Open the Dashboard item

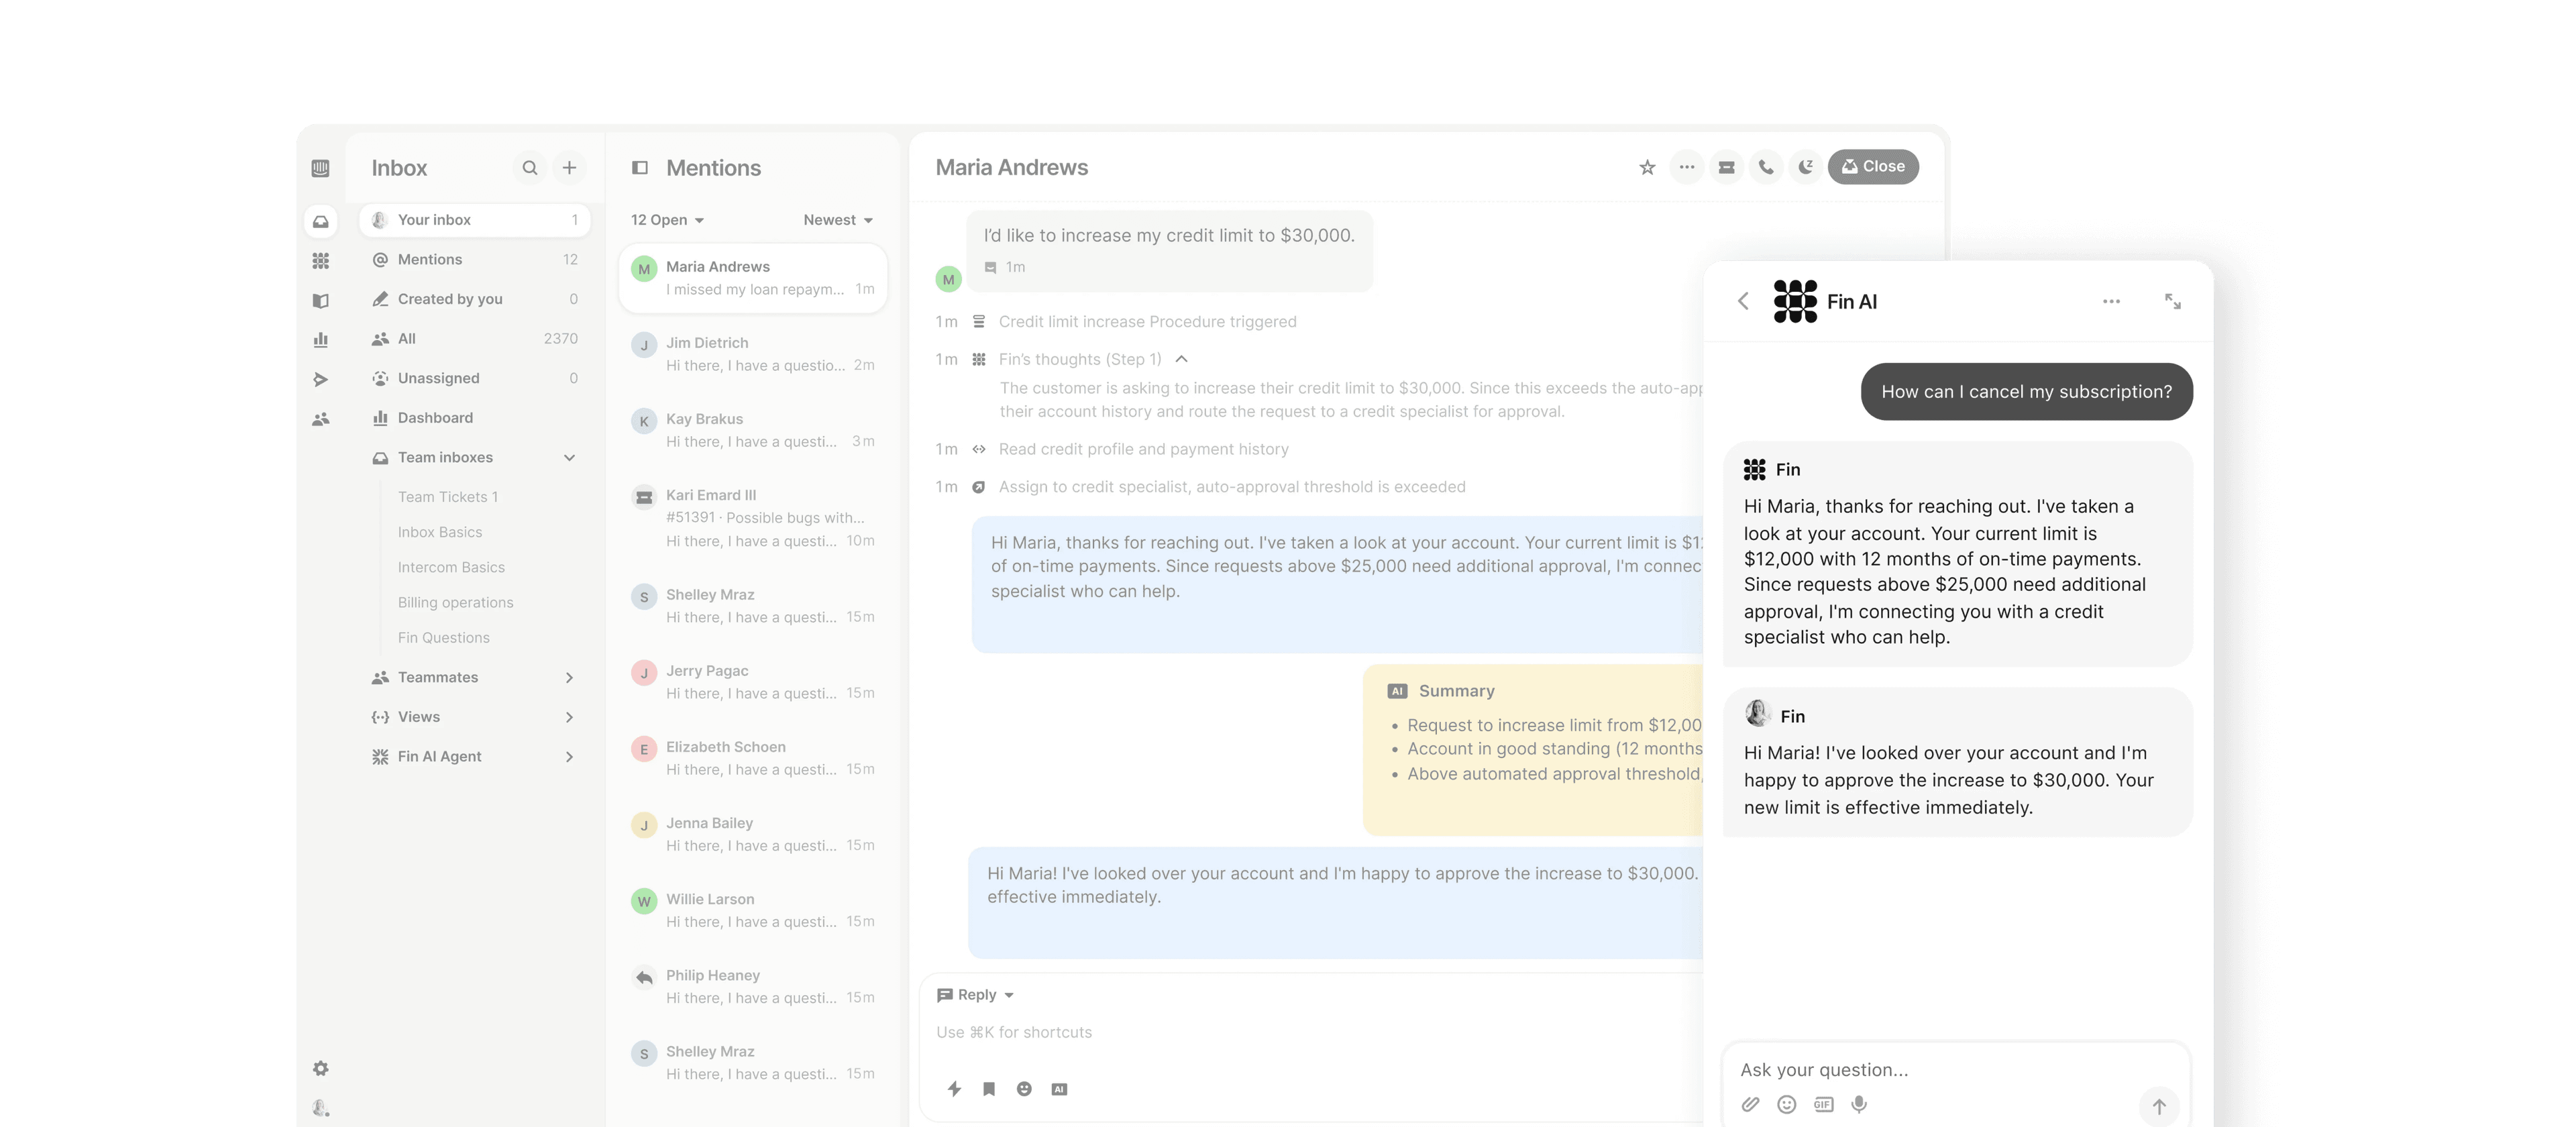(x=474, y=418)
